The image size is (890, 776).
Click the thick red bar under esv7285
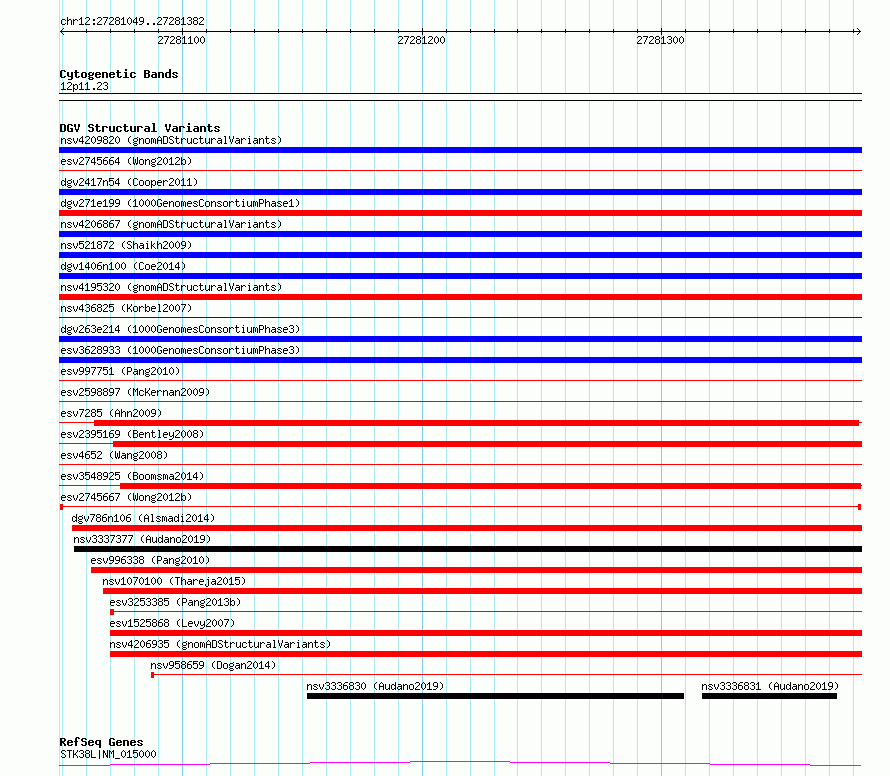476,423
